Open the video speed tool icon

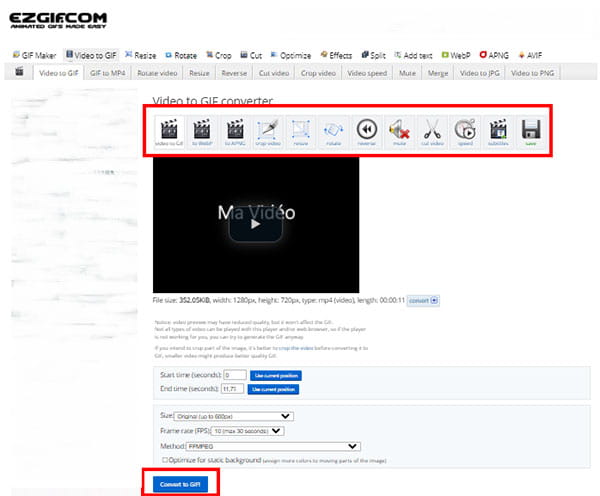pos(464,132)
